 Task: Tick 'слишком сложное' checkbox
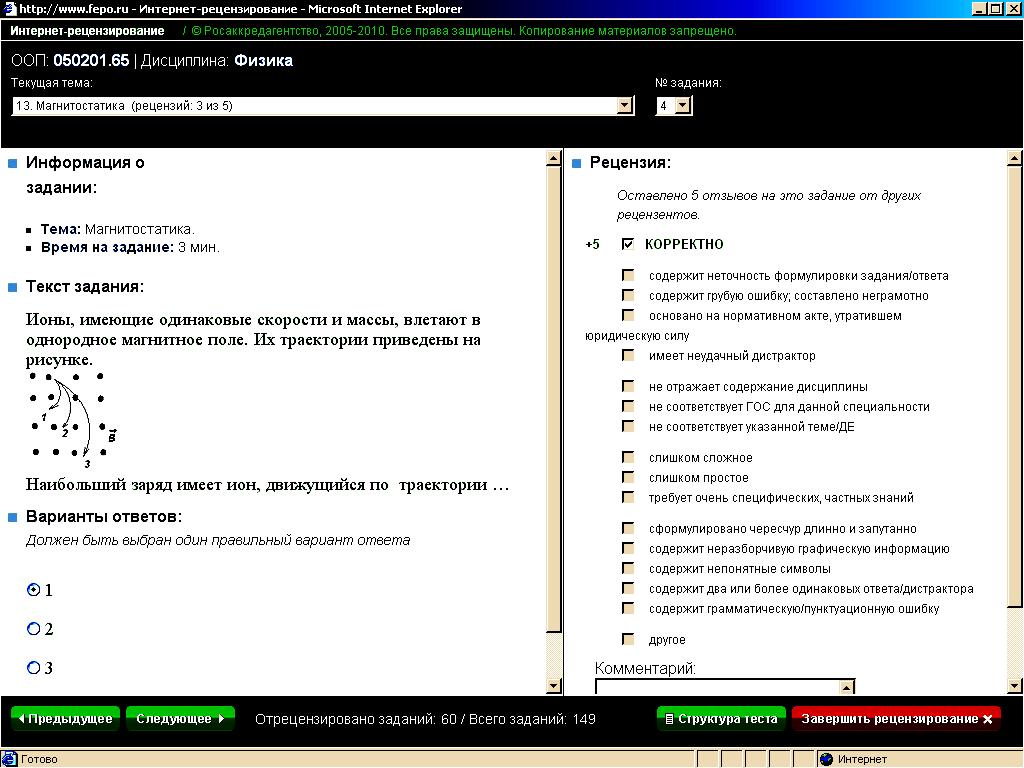tap(628, 457)
